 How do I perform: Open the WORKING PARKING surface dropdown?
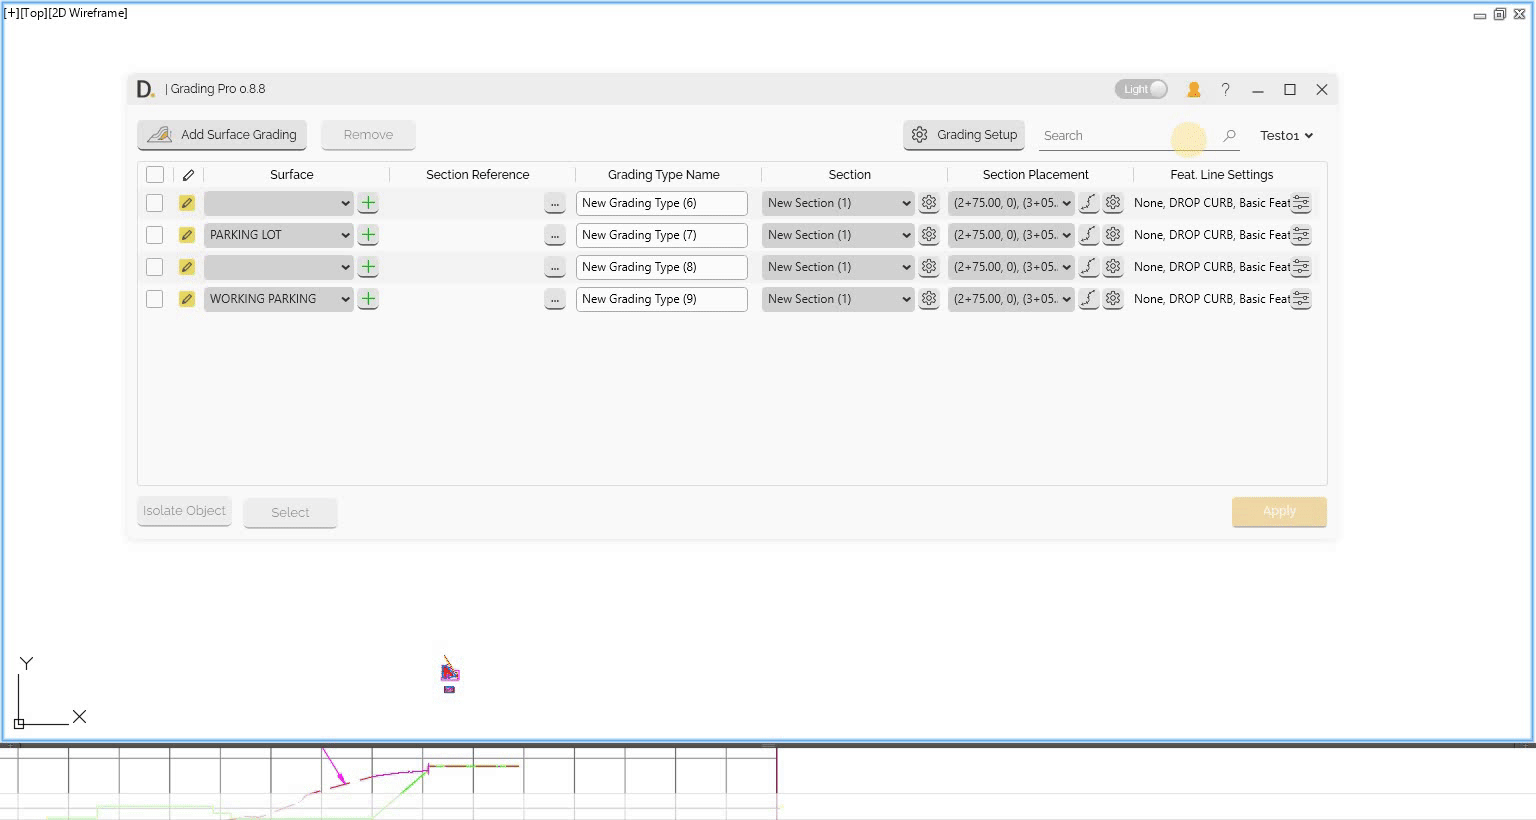(x=279, y=299)
